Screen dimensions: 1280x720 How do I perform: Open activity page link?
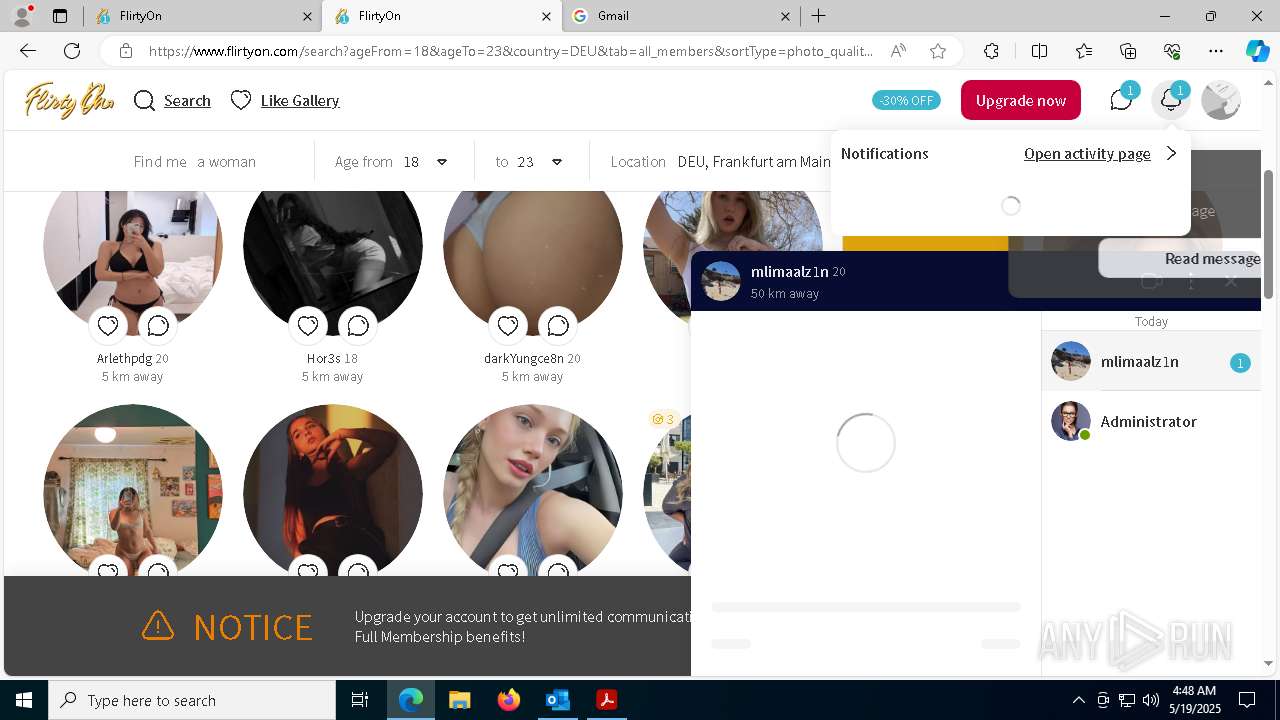click(x=1087, y=153)
